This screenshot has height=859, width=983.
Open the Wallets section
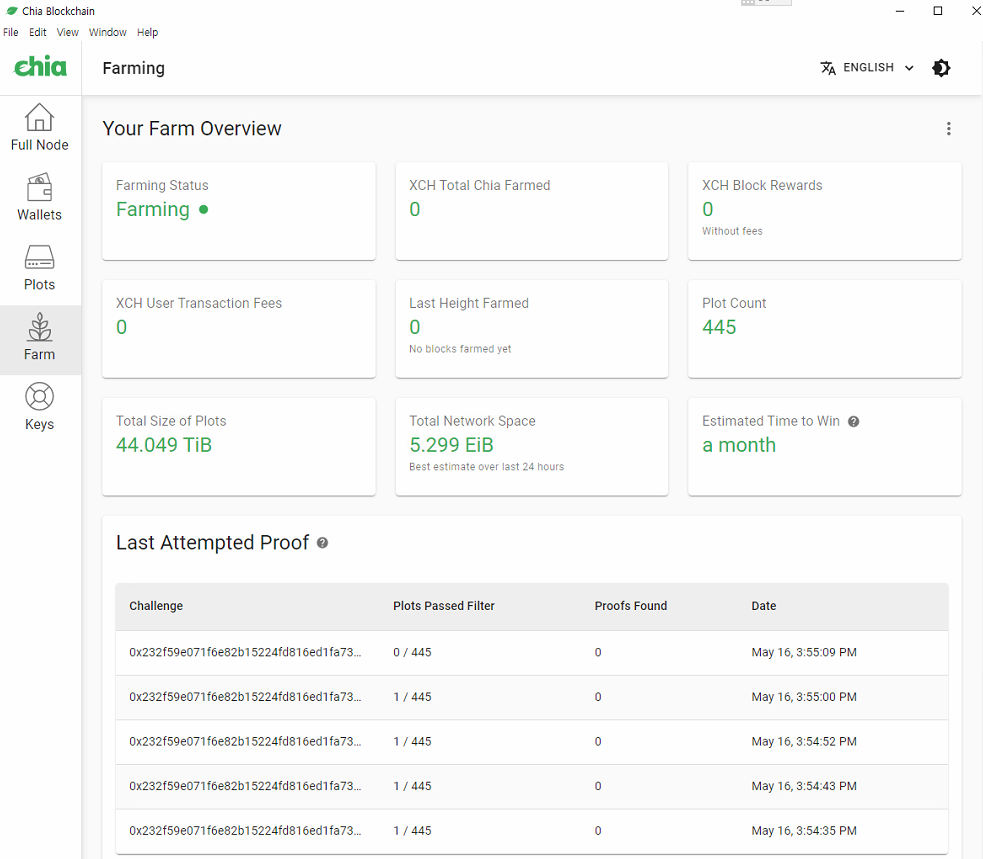pyautogui.click(x=39, y=199)
